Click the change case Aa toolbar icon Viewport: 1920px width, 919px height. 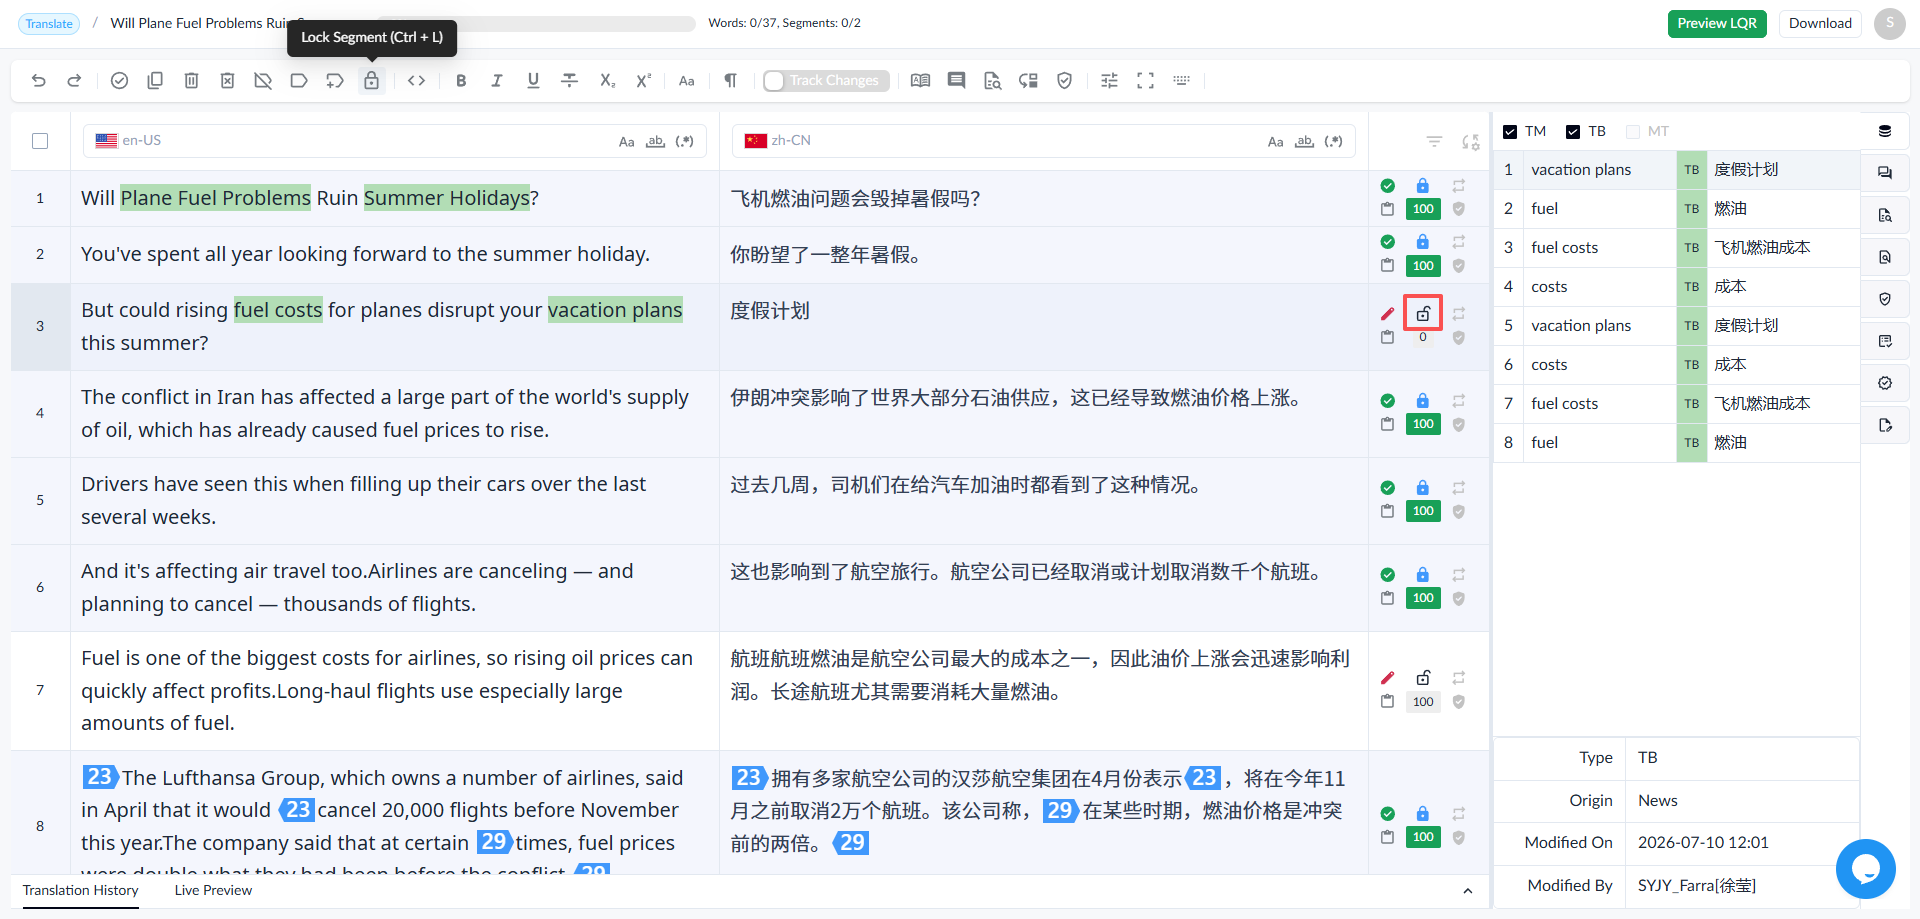pos(686,81)
